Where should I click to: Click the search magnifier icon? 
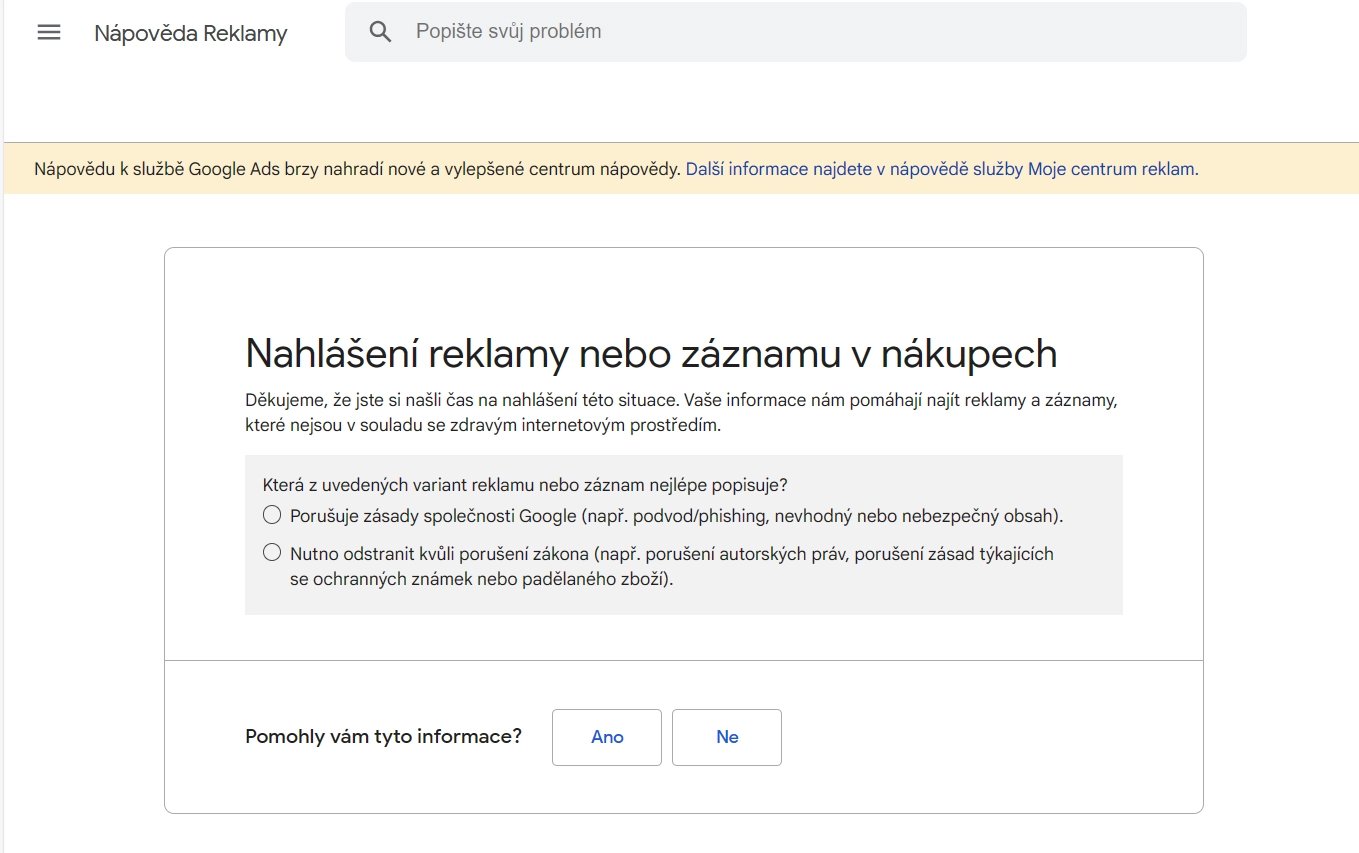point(380,32)
